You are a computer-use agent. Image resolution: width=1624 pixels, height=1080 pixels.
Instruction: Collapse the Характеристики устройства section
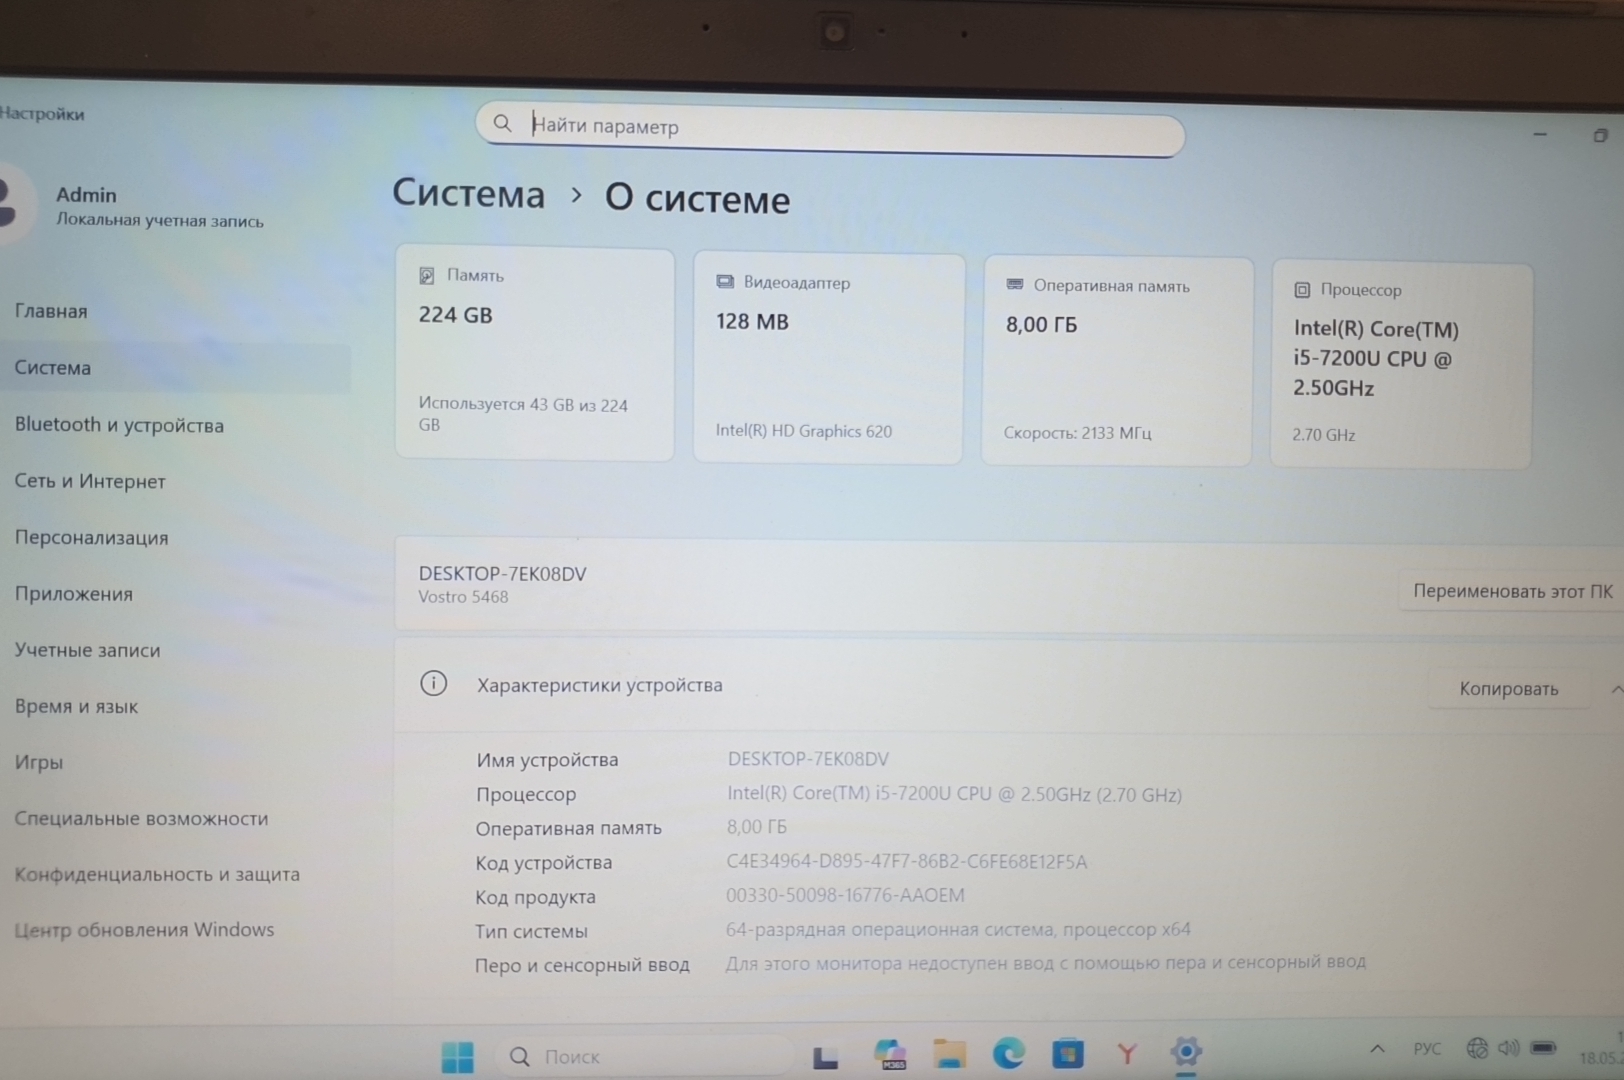click(1616, 689)
